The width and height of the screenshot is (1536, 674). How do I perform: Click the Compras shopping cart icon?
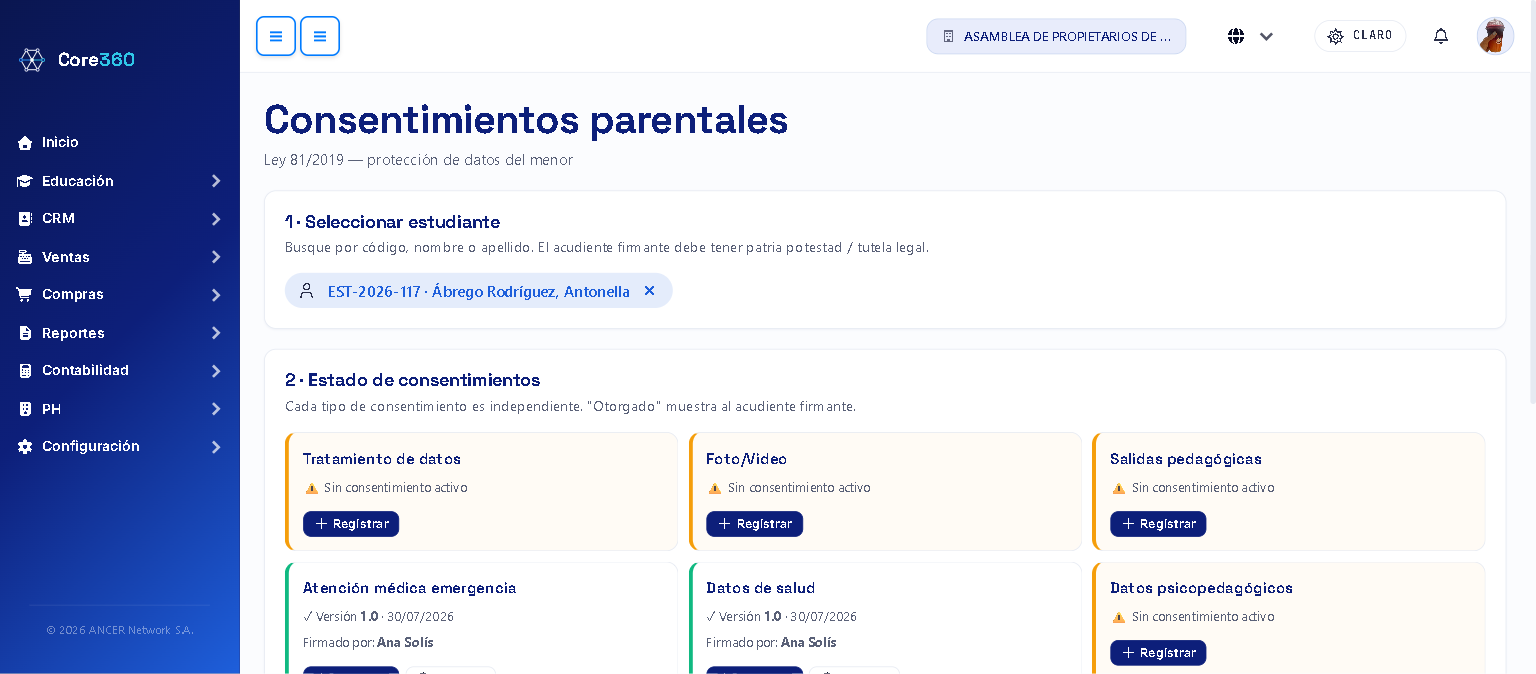click(25, 294)
